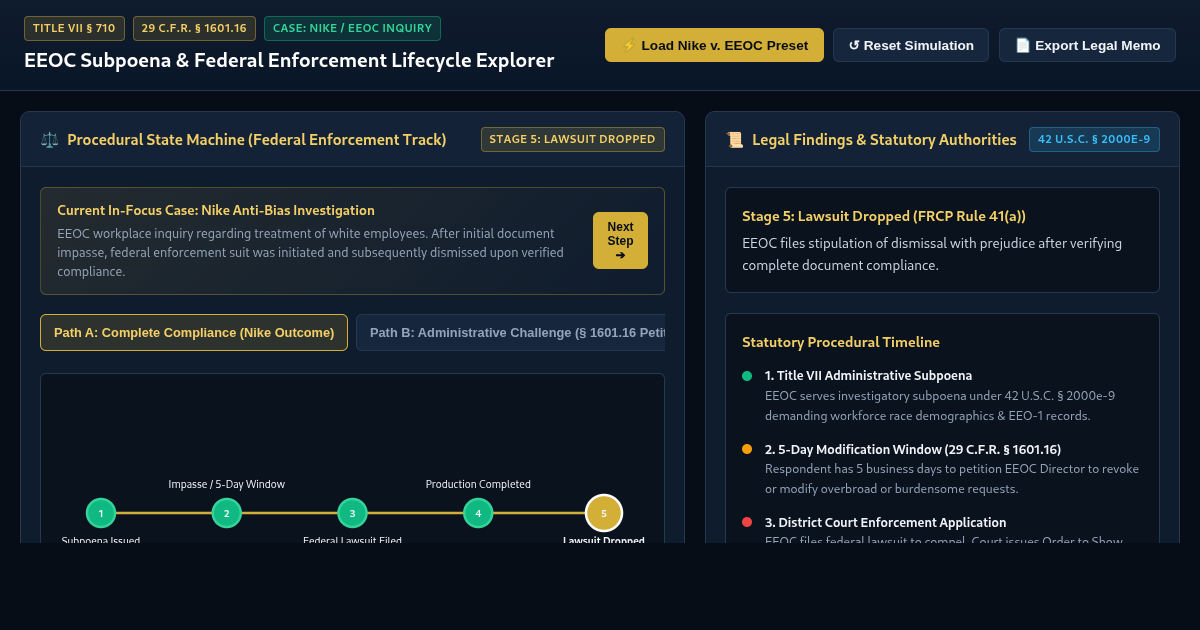Click the STAGE 5: LAWSUIT DROPPED badge

(573, 139)
